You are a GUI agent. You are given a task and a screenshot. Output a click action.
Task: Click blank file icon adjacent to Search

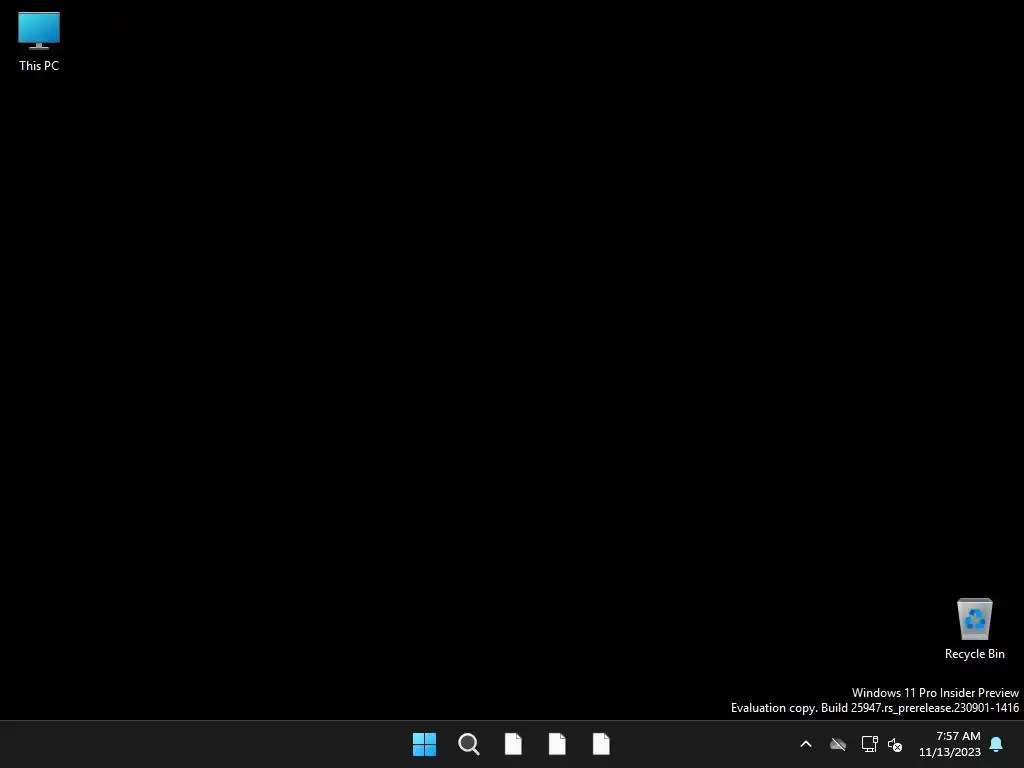[x=513, y=744]
